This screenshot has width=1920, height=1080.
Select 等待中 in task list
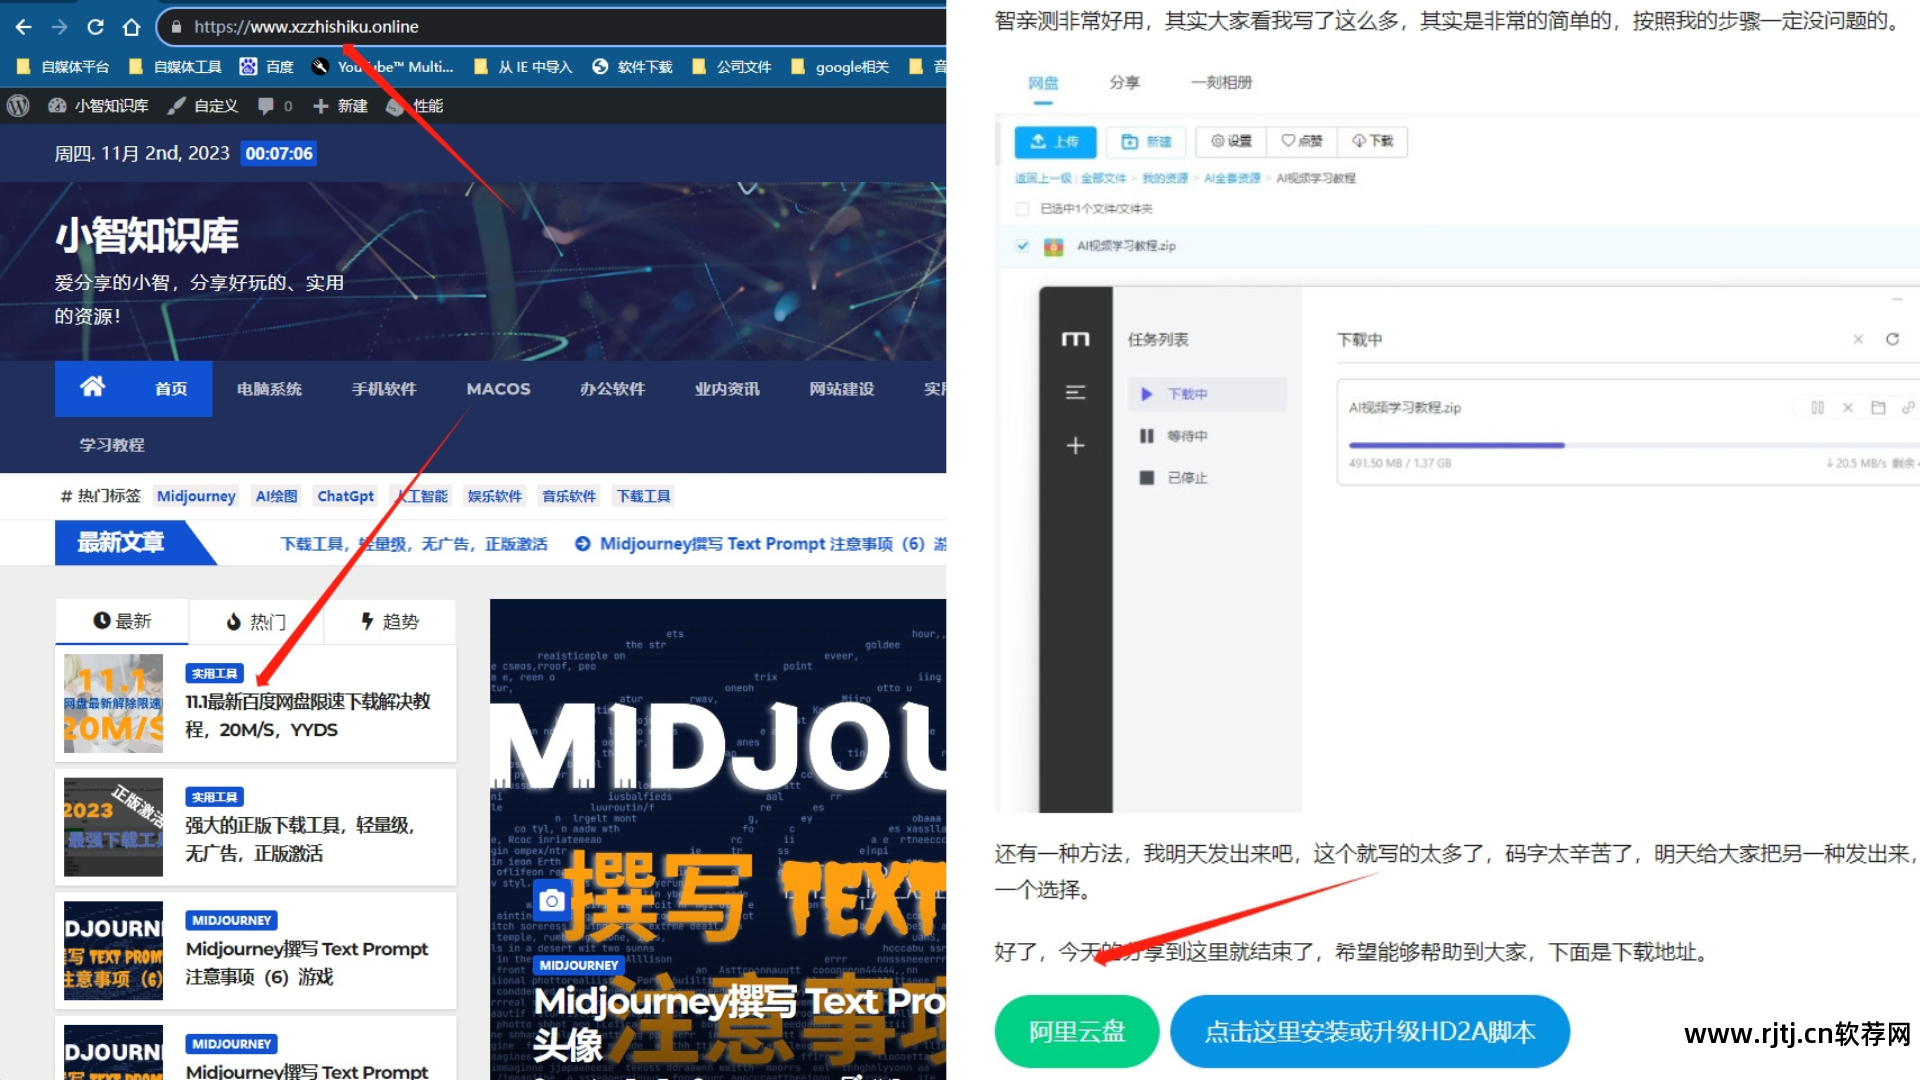[x=1173, y=436]
